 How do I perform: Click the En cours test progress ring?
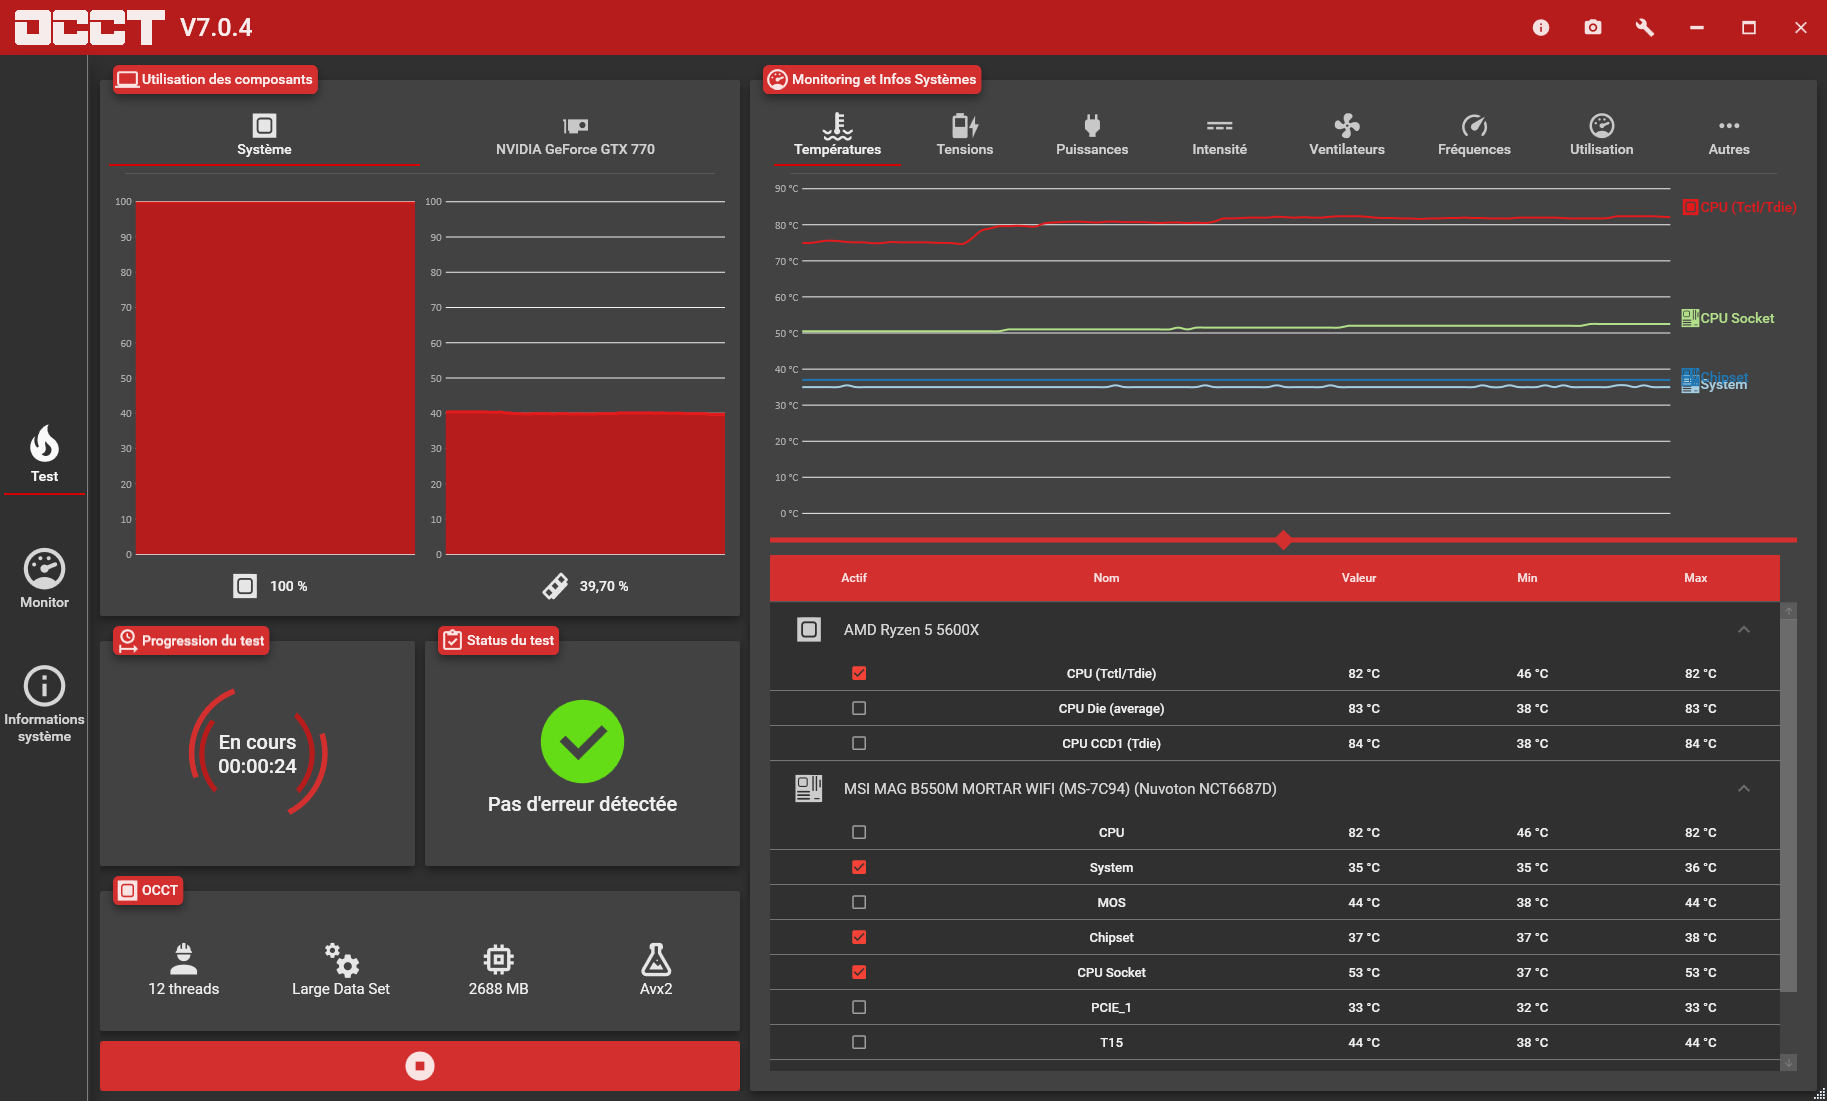(258, 753)
